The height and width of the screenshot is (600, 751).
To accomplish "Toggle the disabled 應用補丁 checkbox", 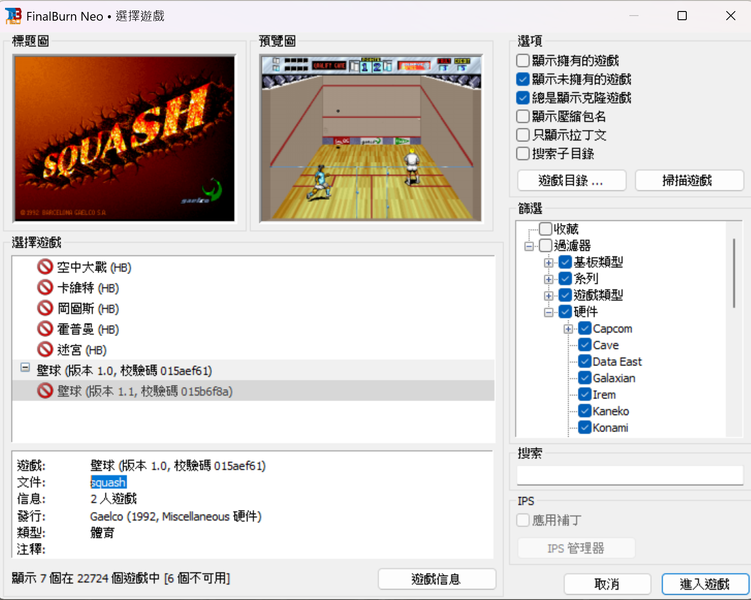I will [x=523, y=520].
